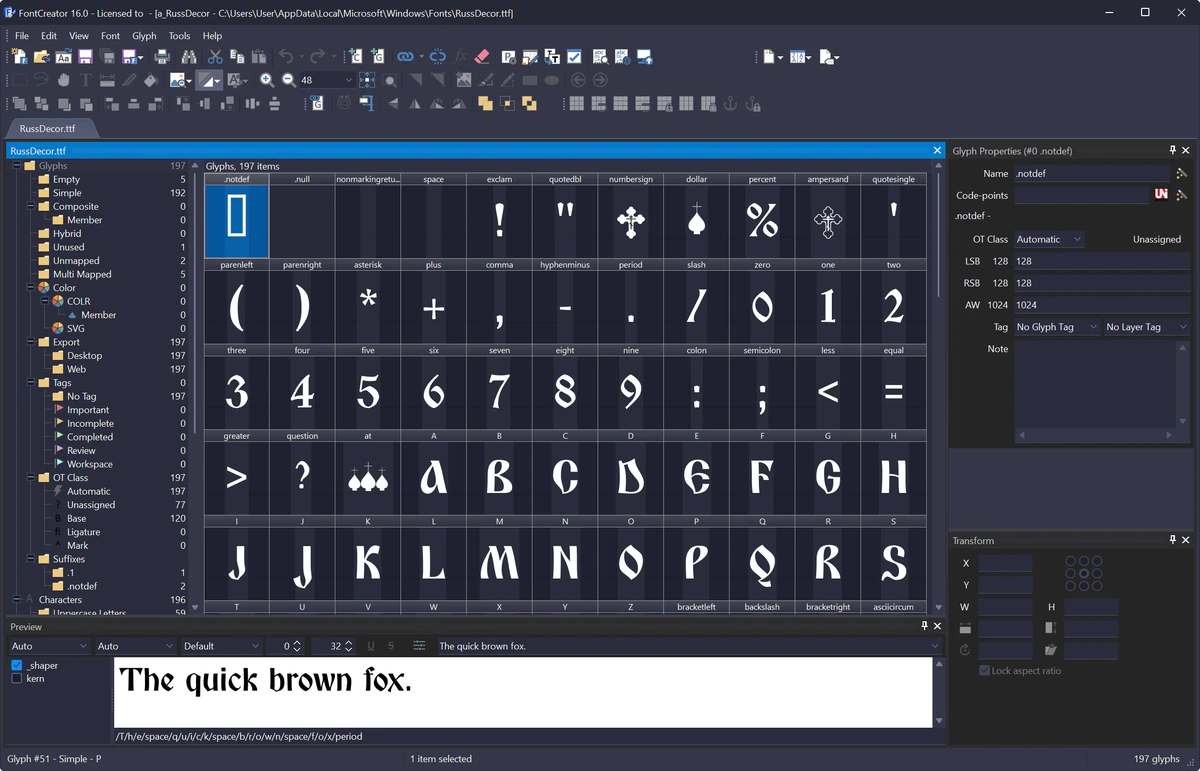The width and height of the screenshot is (1200, 771).
Task: Click the Copy icon in toolbar
Action: (x=237, y=57)
